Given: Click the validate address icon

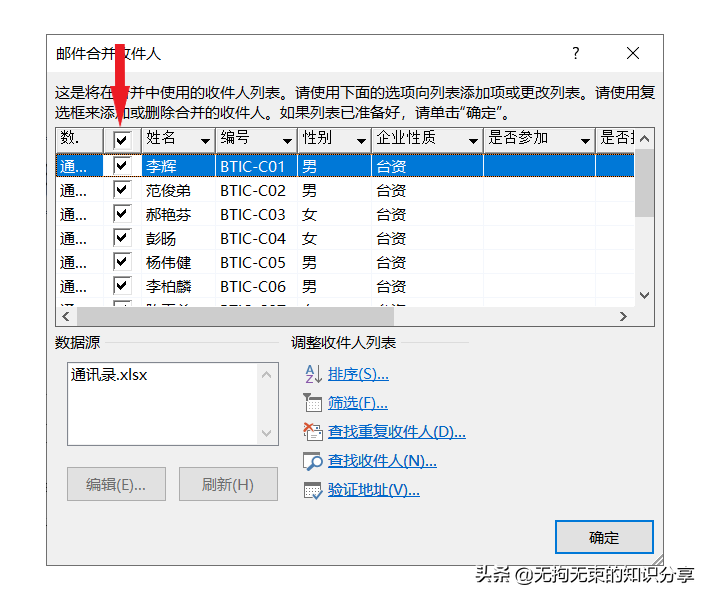Looking at the screenshot, I should point(313,490).
